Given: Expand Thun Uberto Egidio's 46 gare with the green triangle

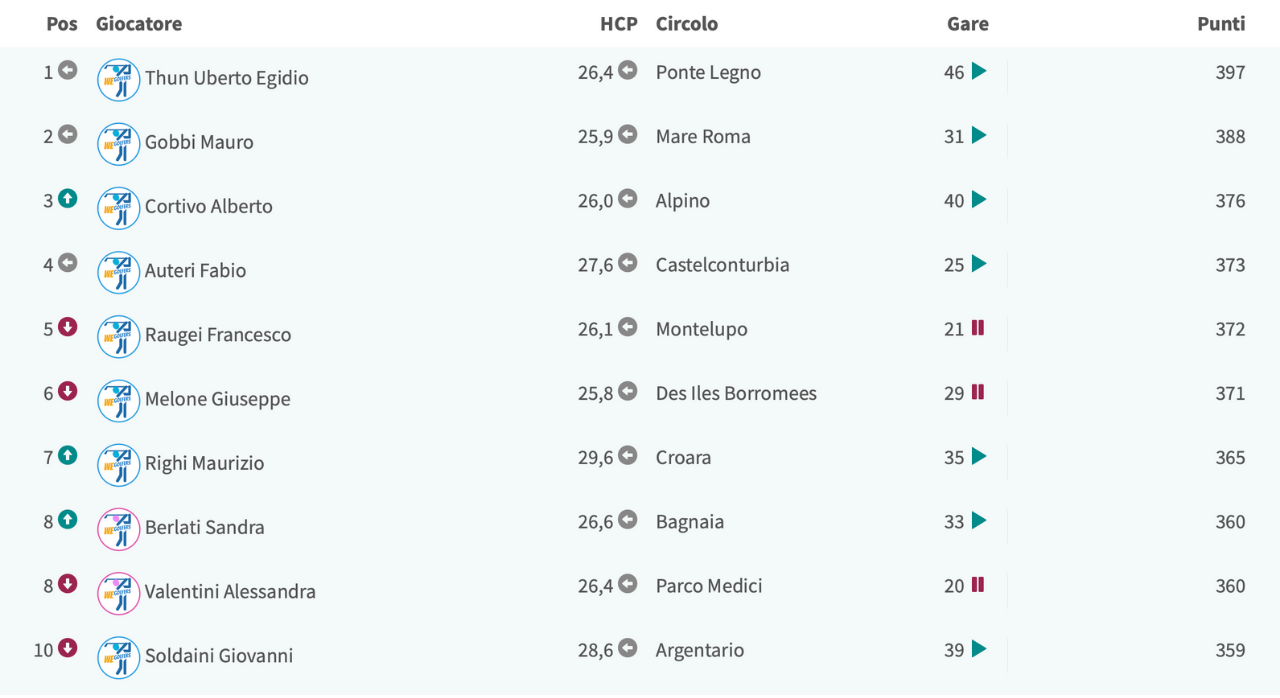Looking at the screenshot, I should tap(979, 71).
